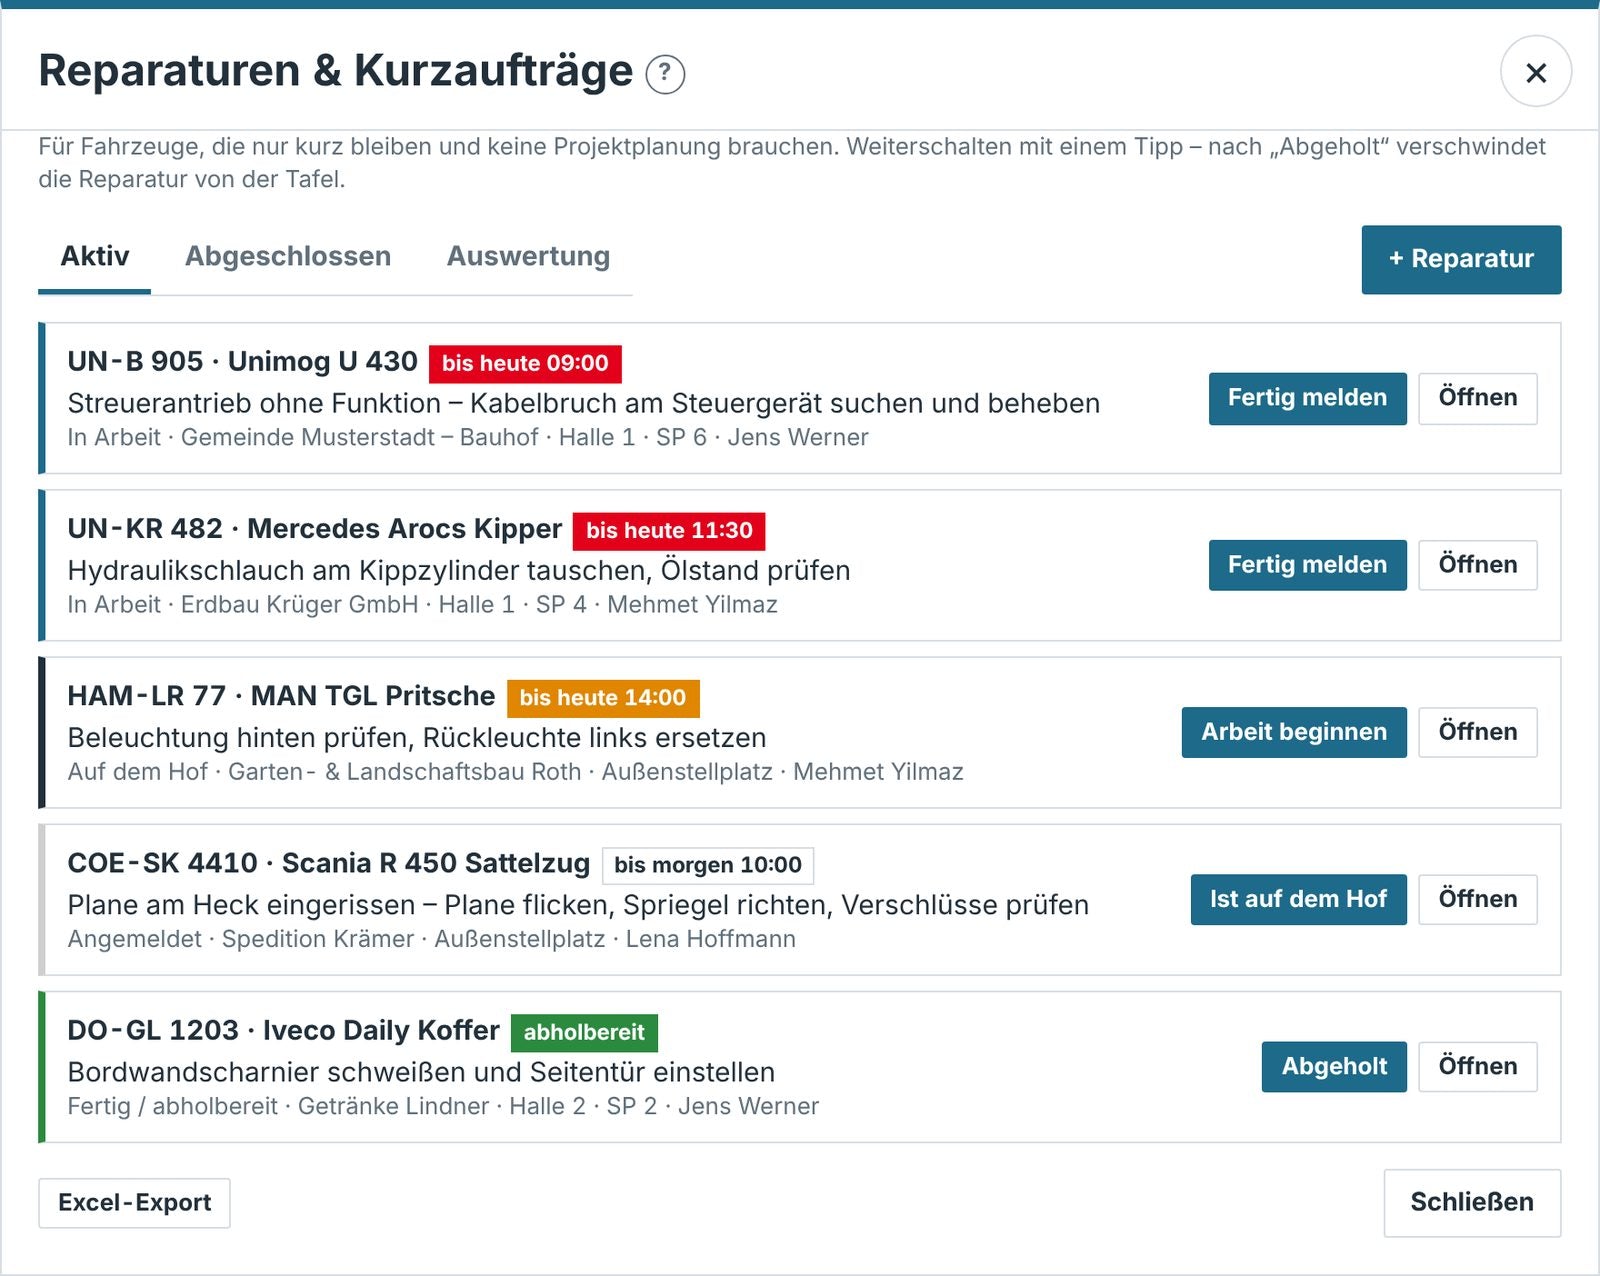Click the Hydraulikschlauch am Kippzylinder description
Screen dimensions: 1600x1276
pos(458,570)
